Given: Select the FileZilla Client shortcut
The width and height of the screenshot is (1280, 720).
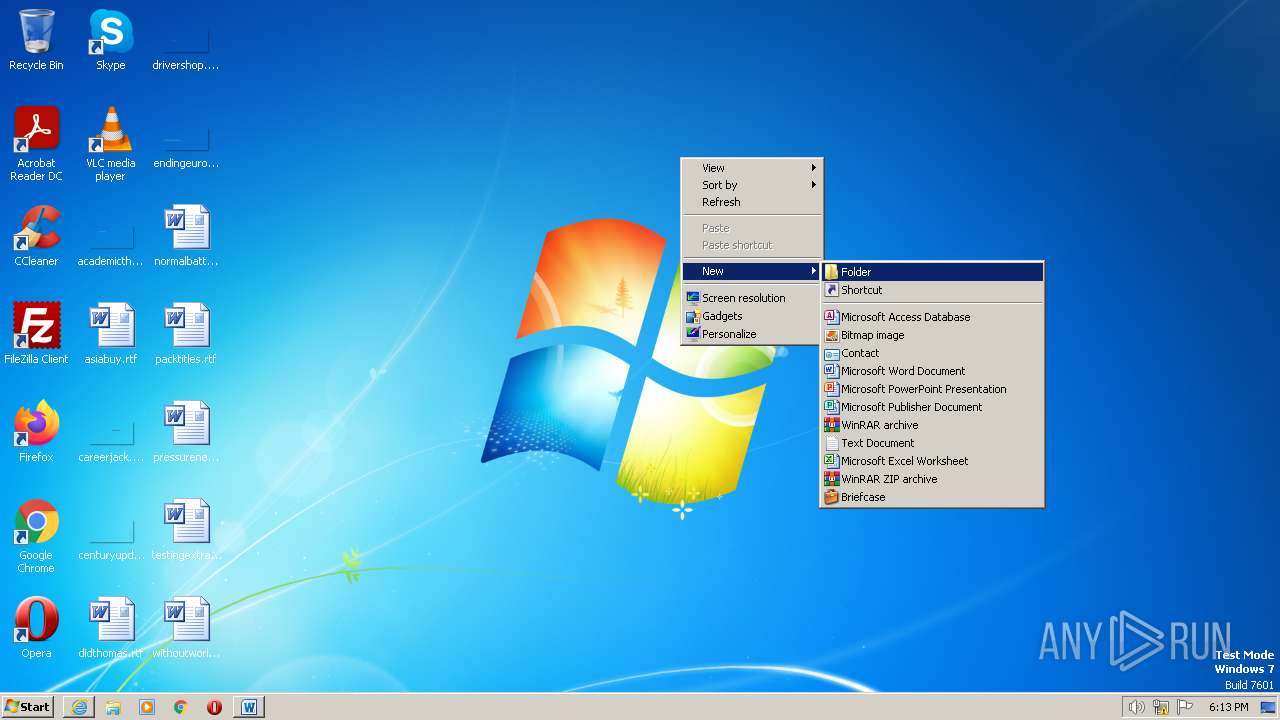Looking at the screenshot, I should coord(36,334).
